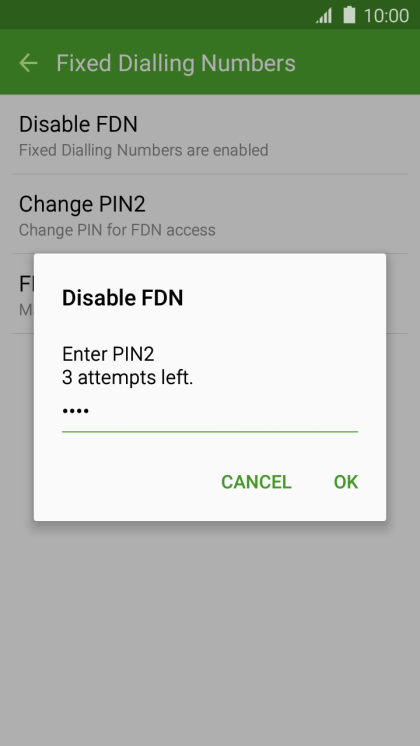Tap the green underline of PIN field
This screenshot has height=746, width=420.
210,432
